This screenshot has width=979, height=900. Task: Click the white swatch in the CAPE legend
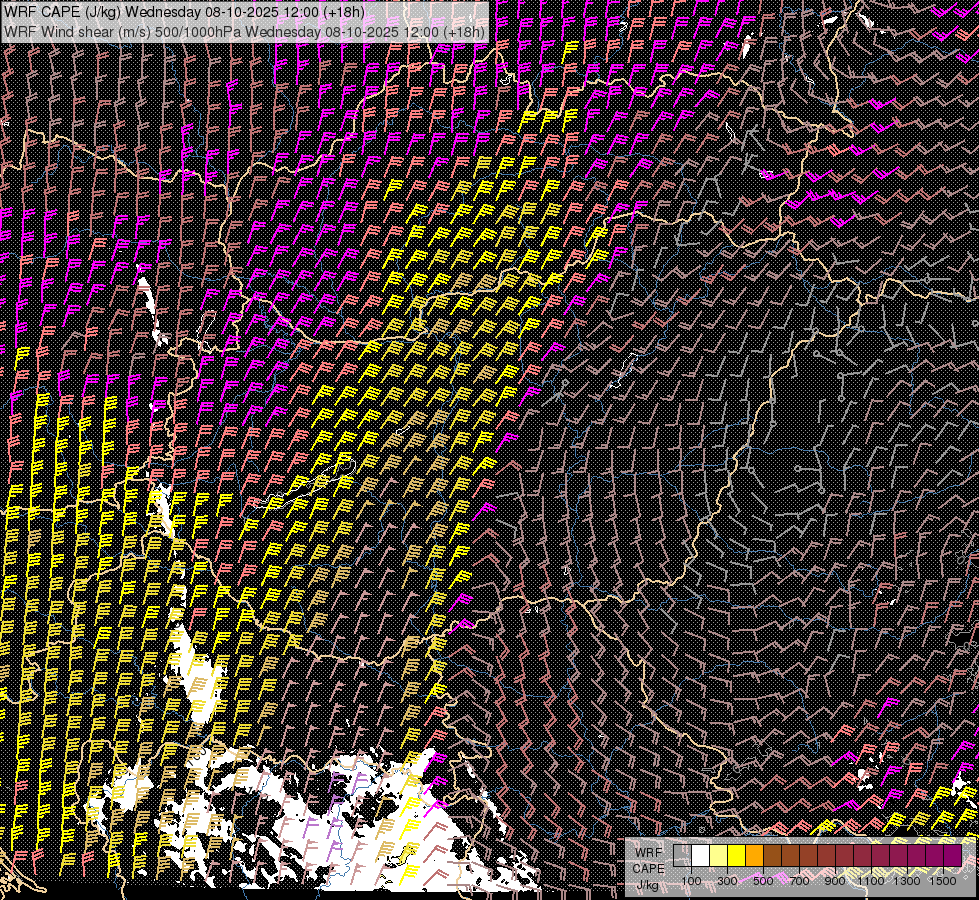[x=700, y=855]
